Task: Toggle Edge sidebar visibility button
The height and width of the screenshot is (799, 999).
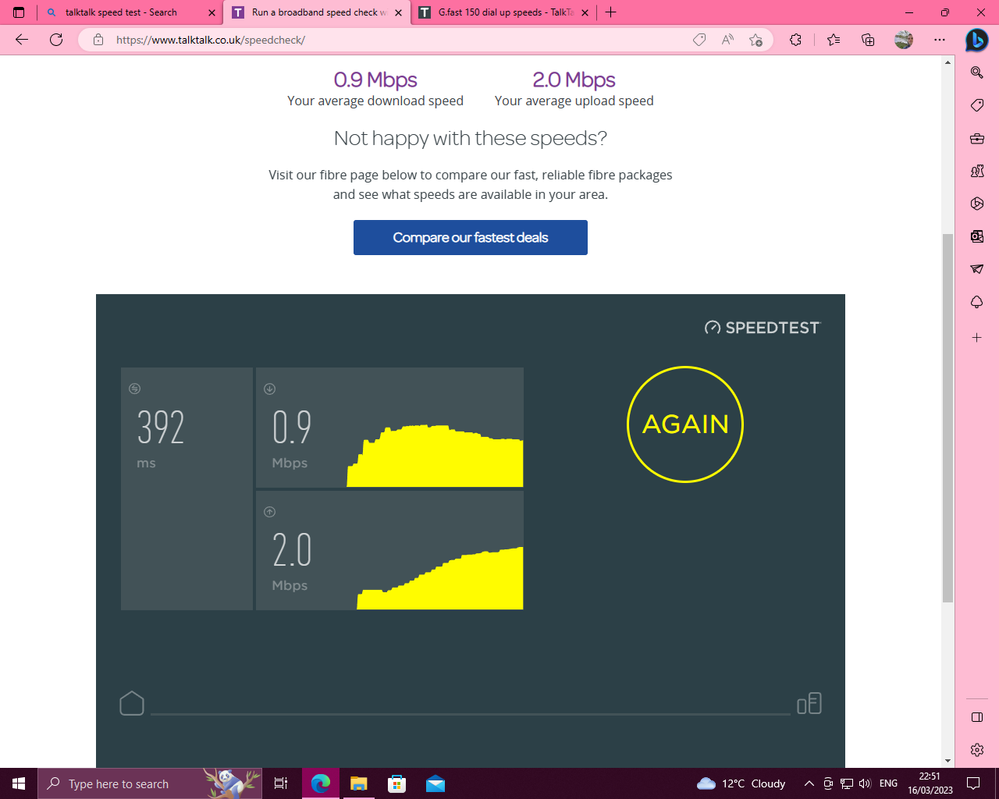Action: click(x=977, y=717)
